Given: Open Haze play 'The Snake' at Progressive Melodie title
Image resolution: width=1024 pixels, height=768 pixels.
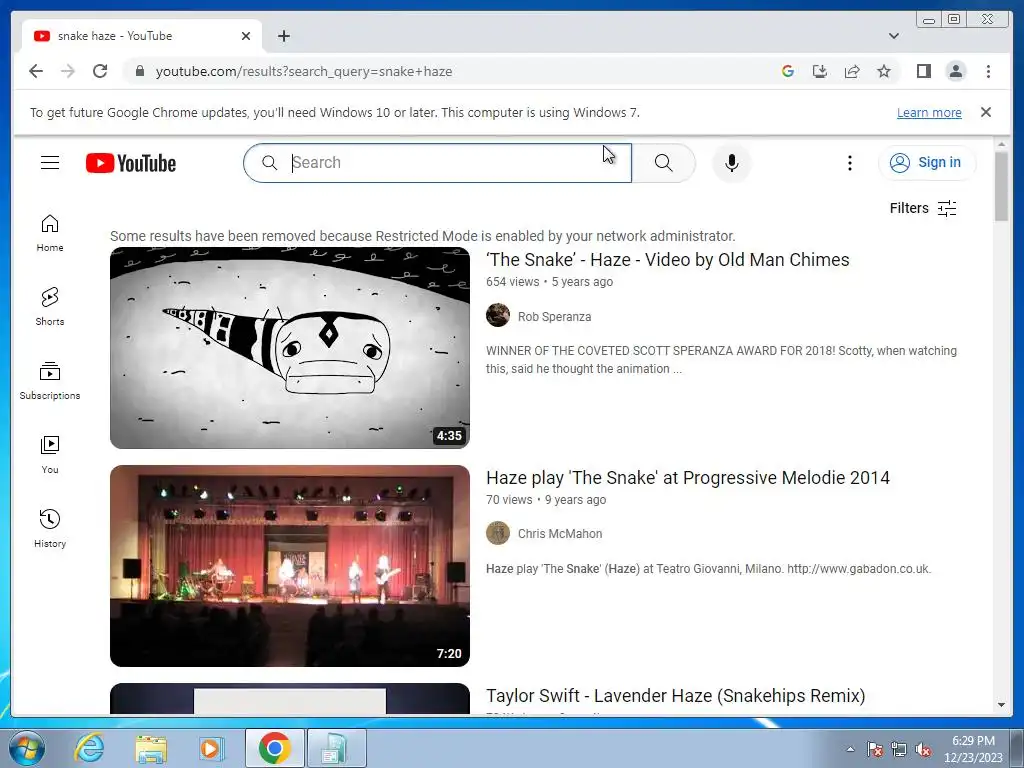Looking at the screenshot, I should click(688, 478).
